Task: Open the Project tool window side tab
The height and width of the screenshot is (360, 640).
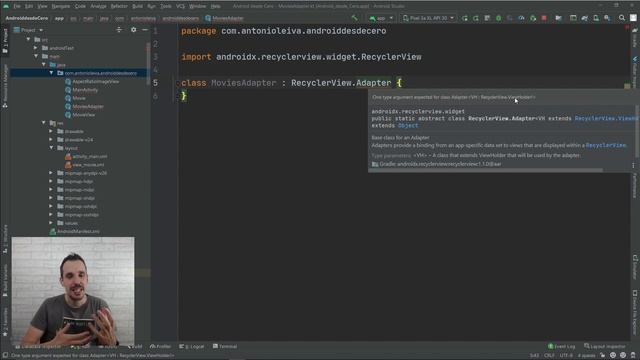Action: coord(5,40)
